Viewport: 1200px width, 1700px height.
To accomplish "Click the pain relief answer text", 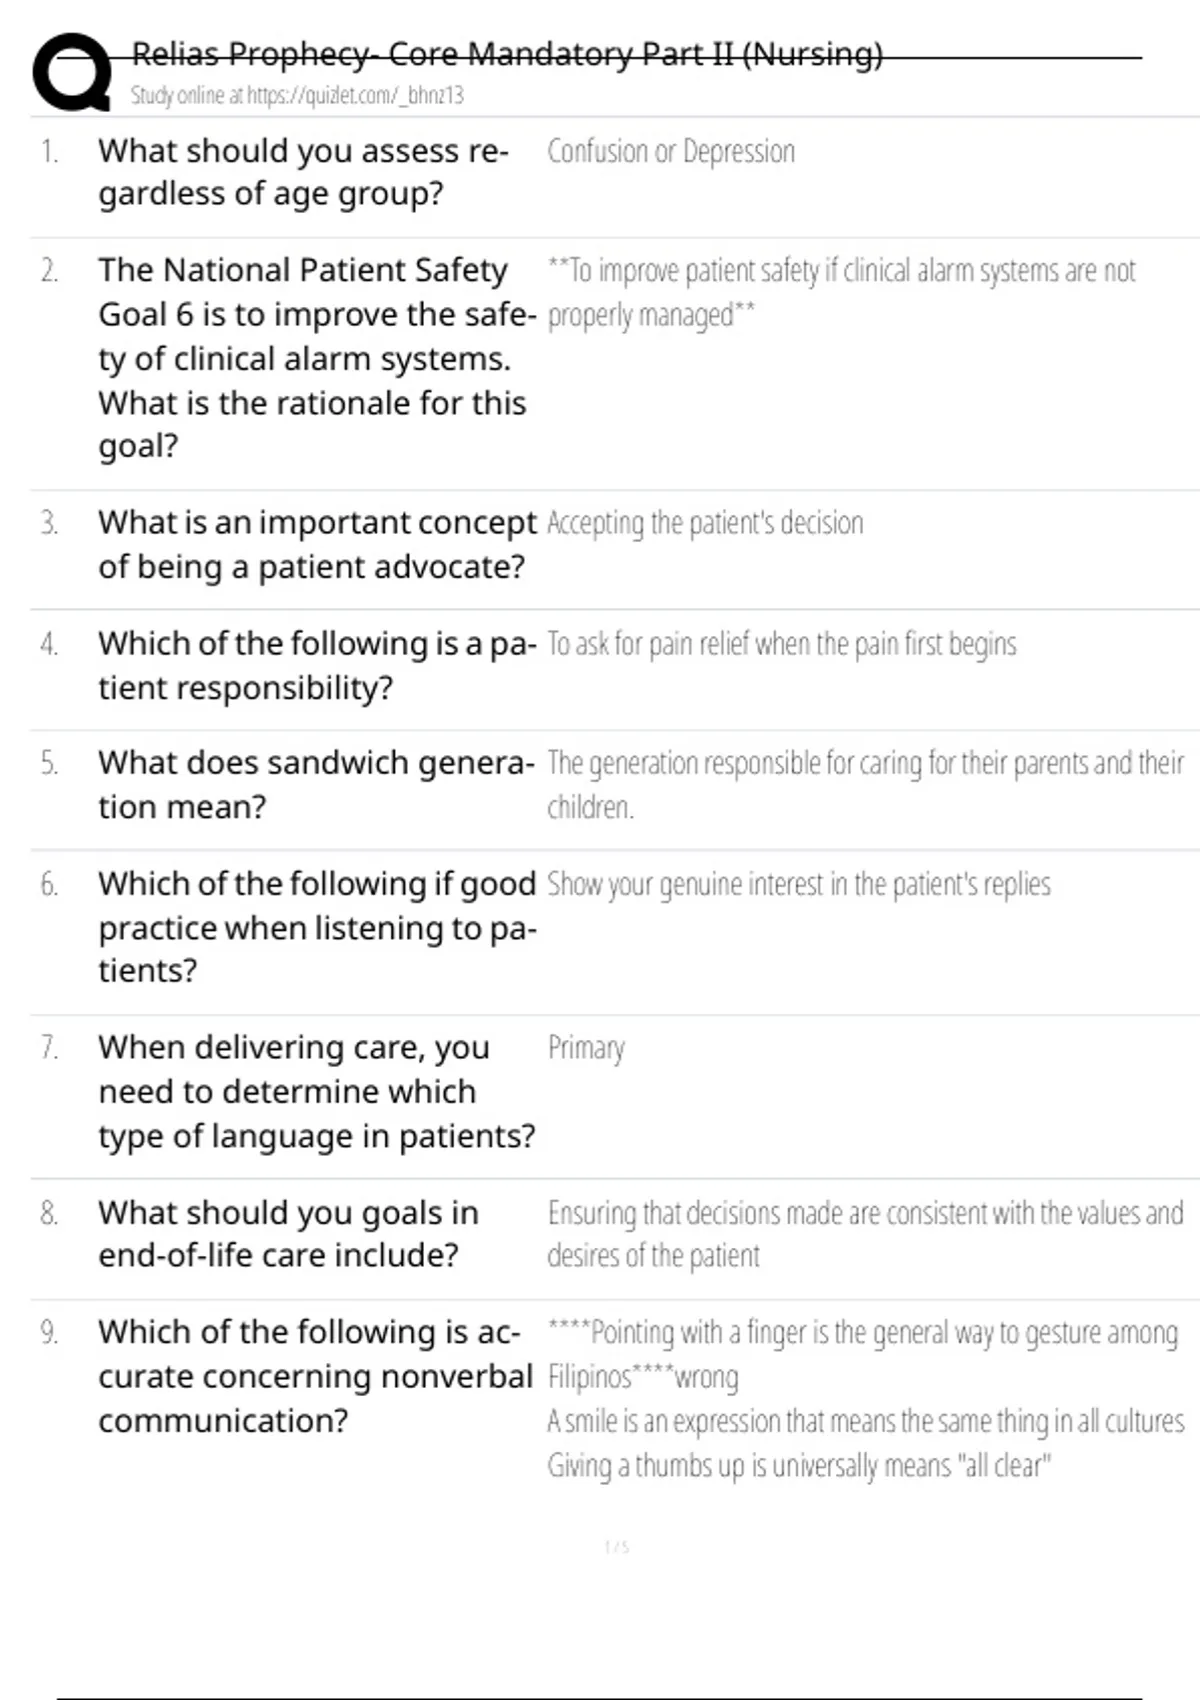I will pyautogui.click(x=781, y=644).
